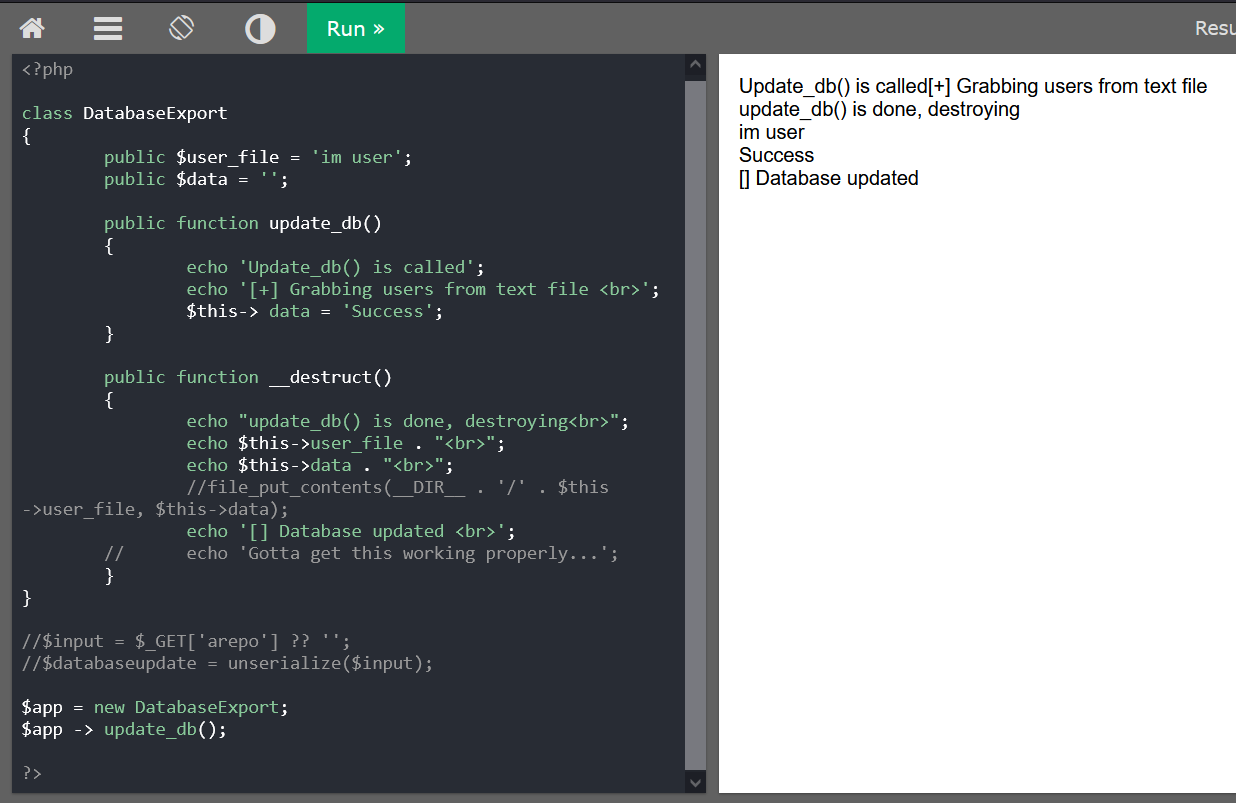Click the Result label at top right
The height and width of the screenshot is (803, 1236).
pyautogui.click(x=1214, y=28)
